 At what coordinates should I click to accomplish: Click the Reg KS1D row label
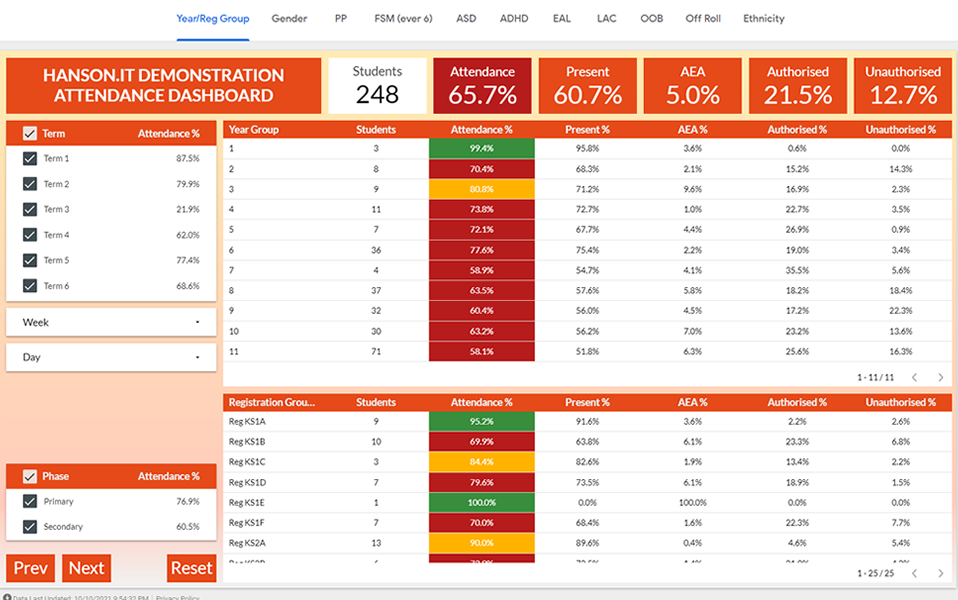click(247, 482)
